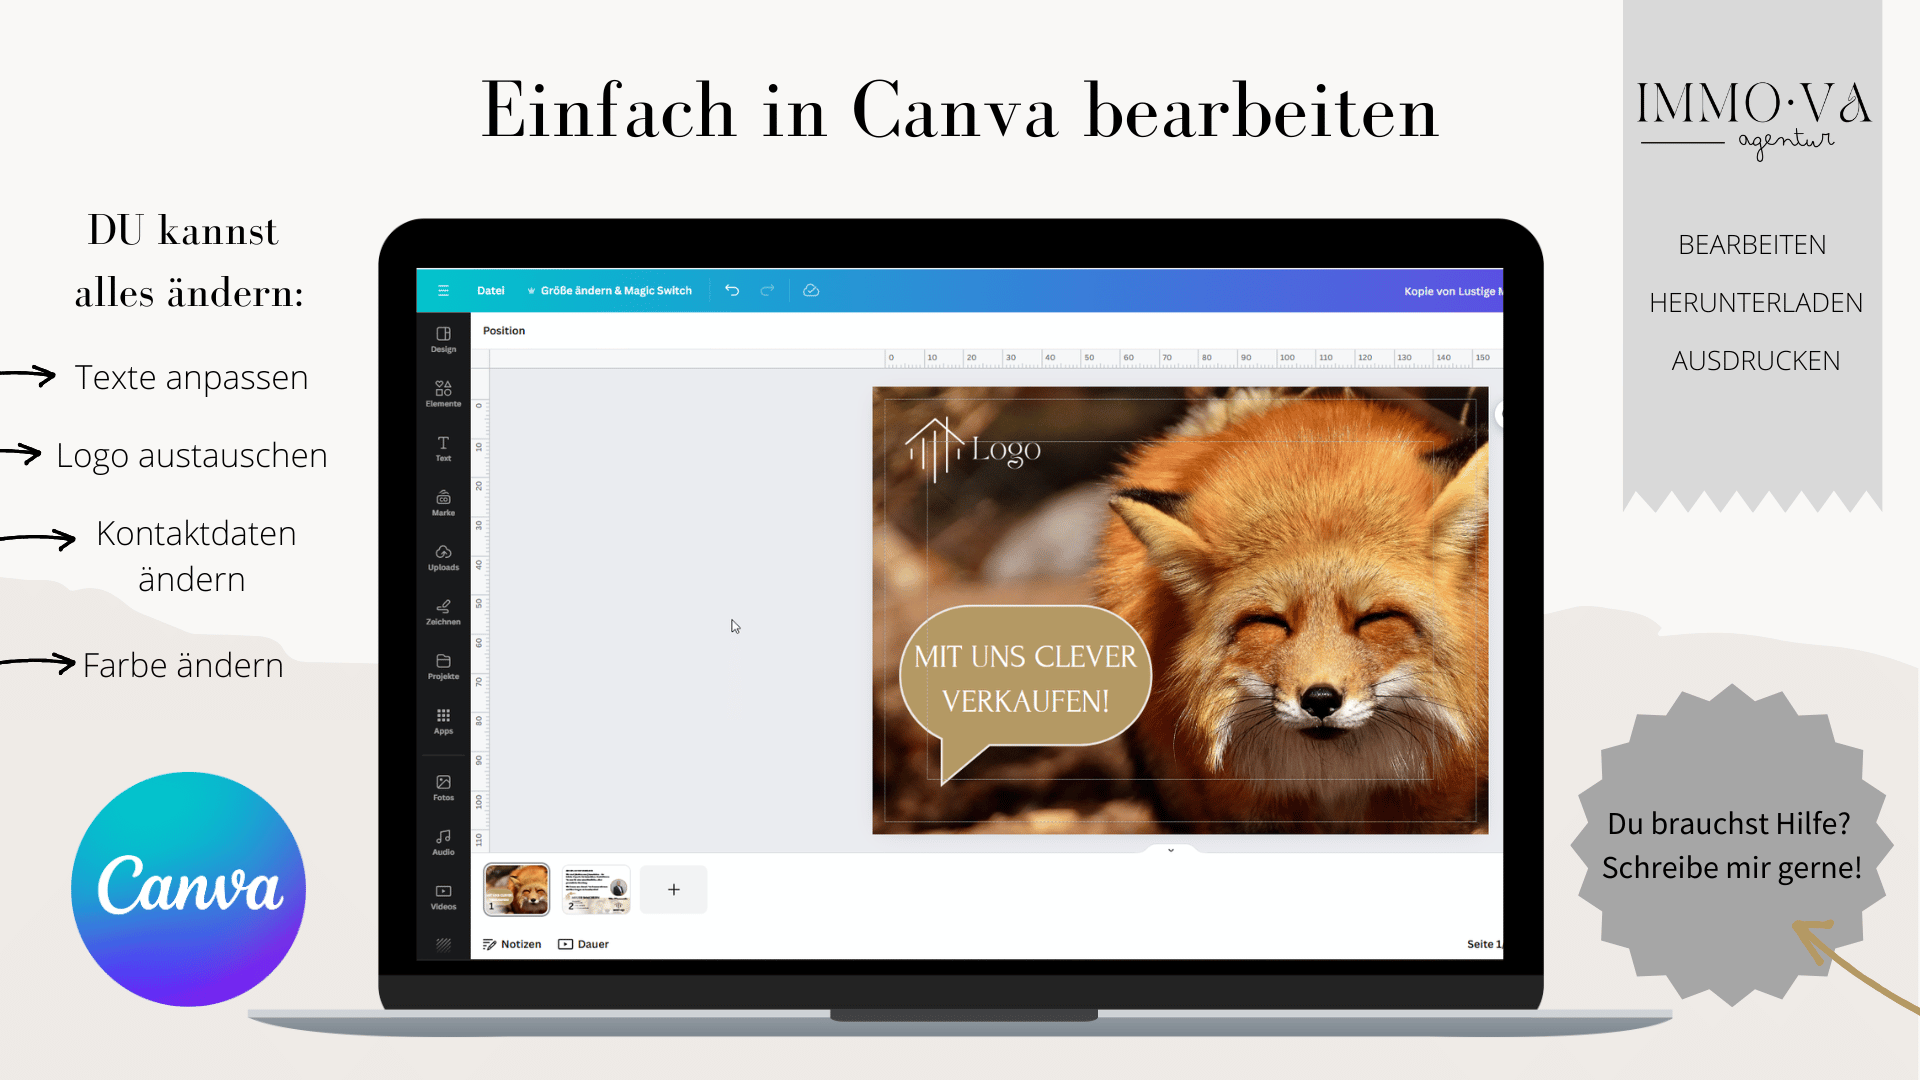This screenshot has height=1080, width=1920.
Task: Collapse the page thumbnails chevron
Action: (1170, 850)
